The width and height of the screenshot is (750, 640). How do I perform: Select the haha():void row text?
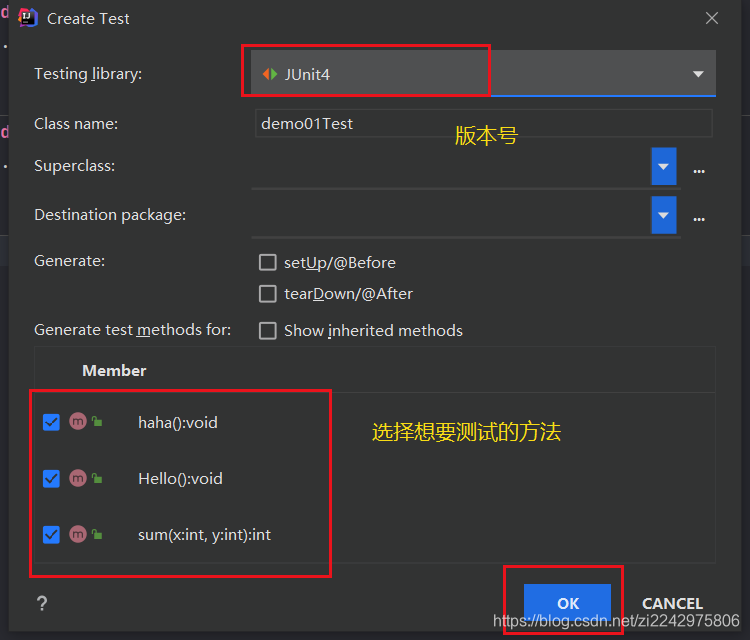click(x=177, y=422)
